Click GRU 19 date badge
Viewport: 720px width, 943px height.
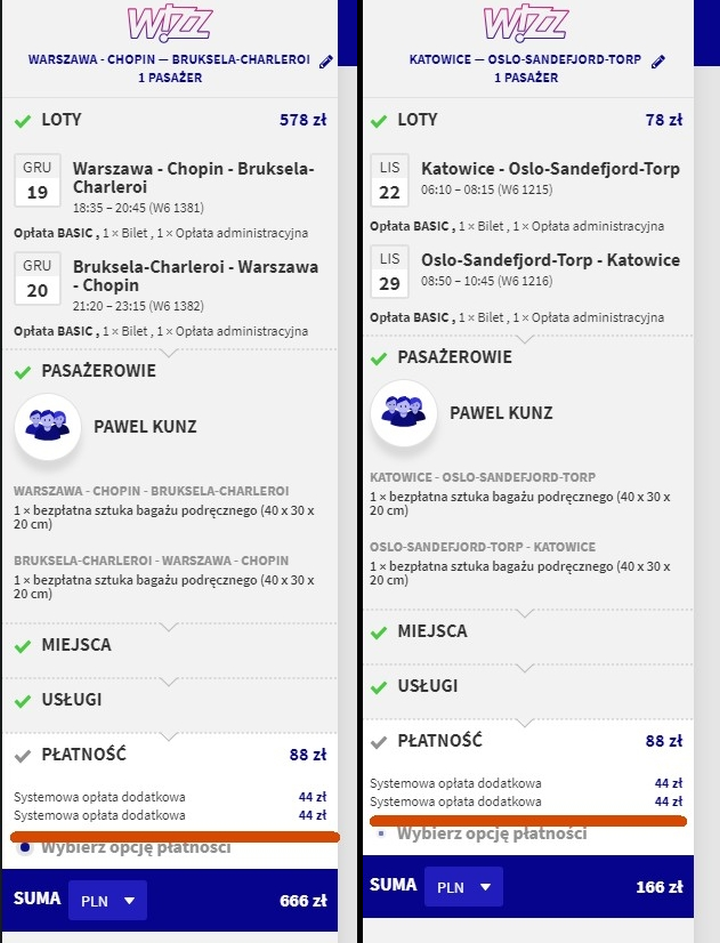tap(37, 180)
